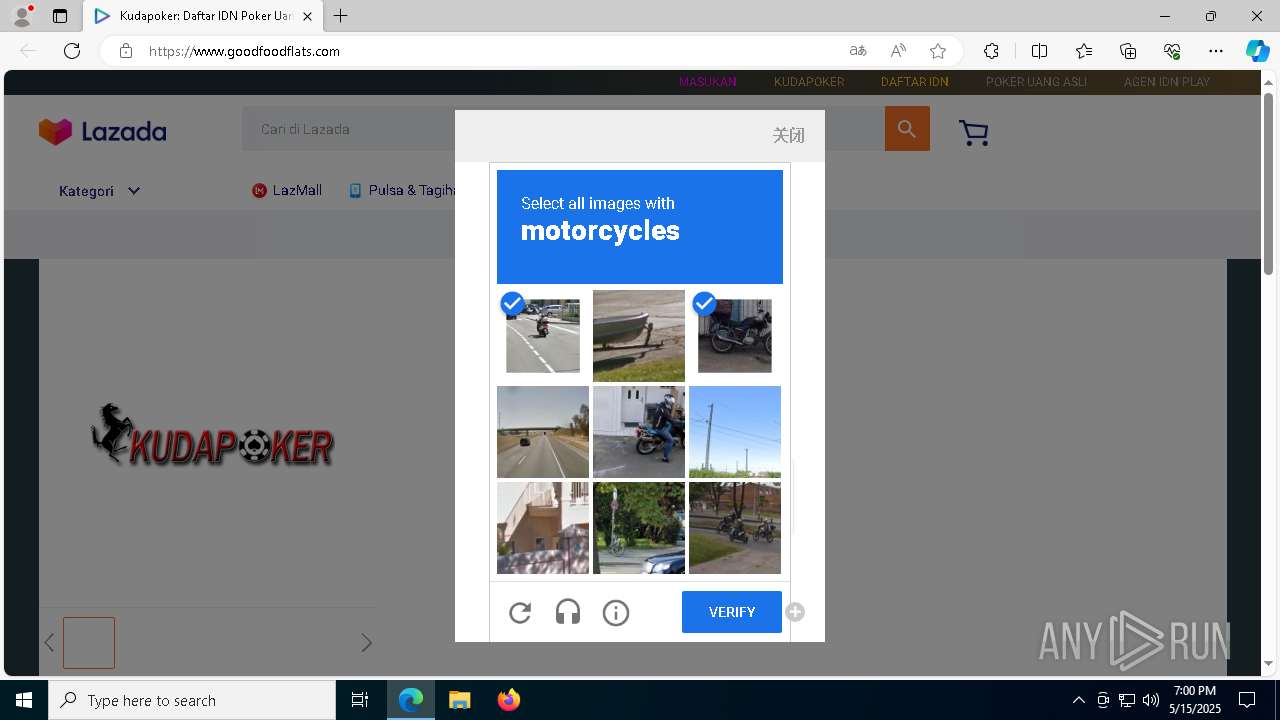This screenshot has width=1280, height=720.
Task: Open Task View on the taskbar
Action: pos(360,700)
